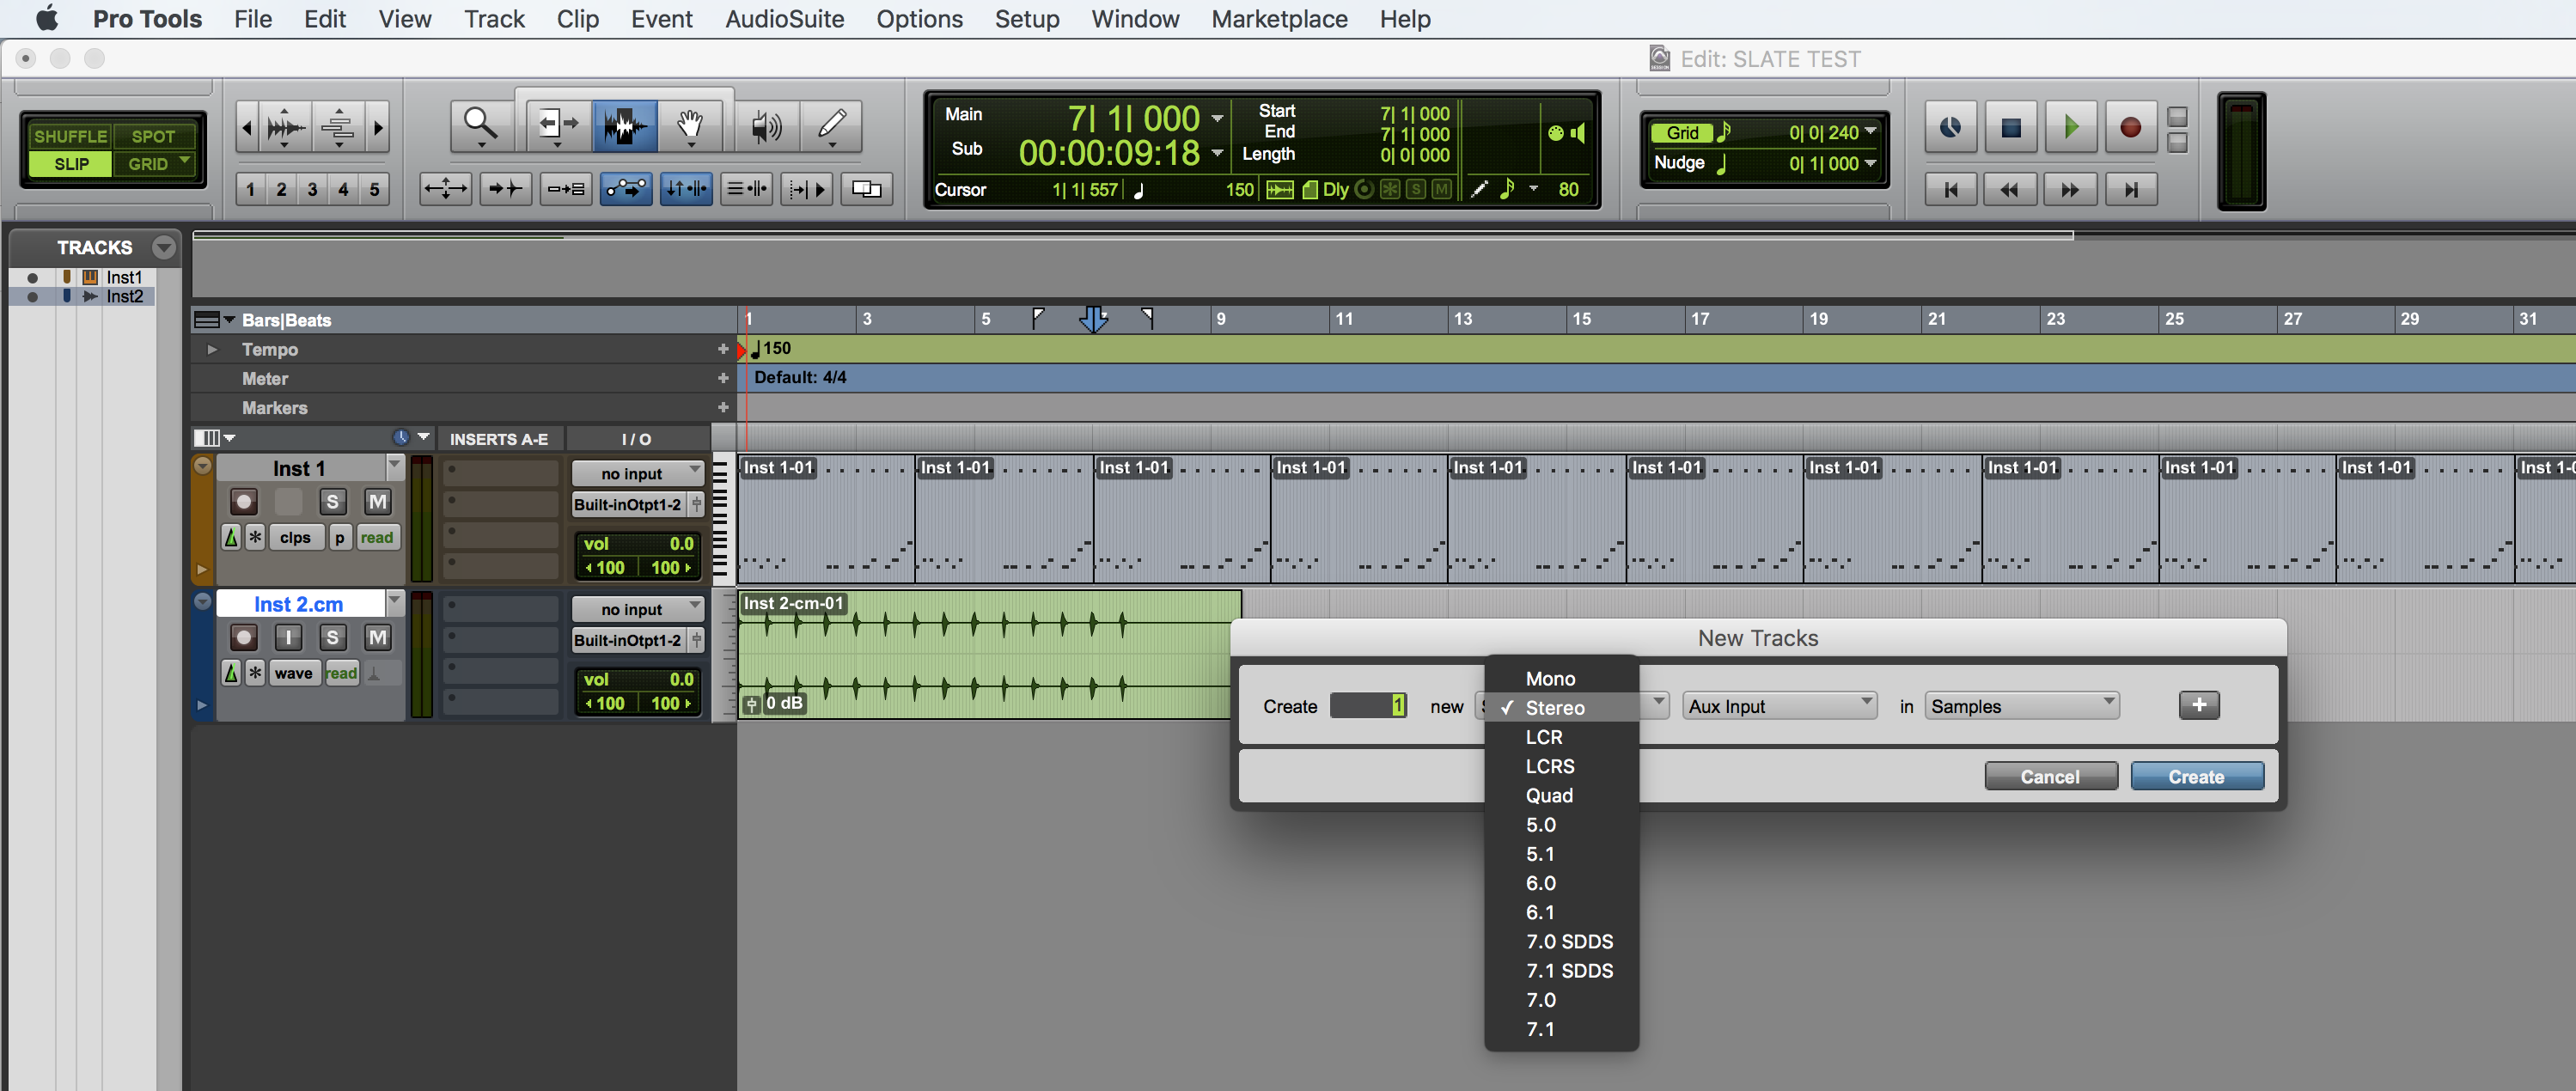Image resolution: width=2576 pixels, height=1091 pixels.
Task: Click the Cancel button in New Tracks
Action: coord(2050,777)
